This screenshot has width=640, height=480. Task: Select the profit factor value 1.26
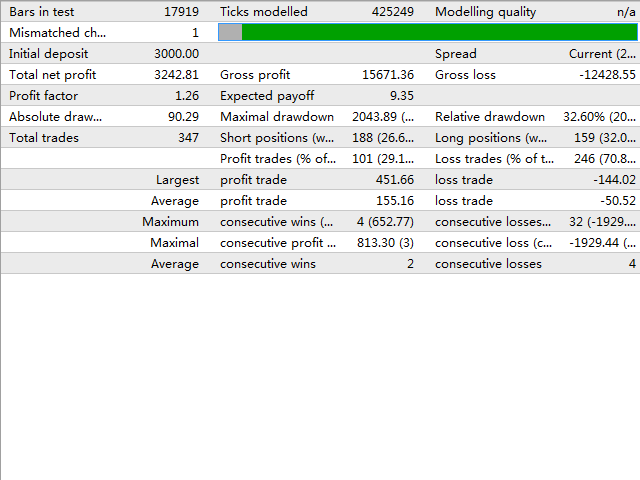(x=187, y=96)
